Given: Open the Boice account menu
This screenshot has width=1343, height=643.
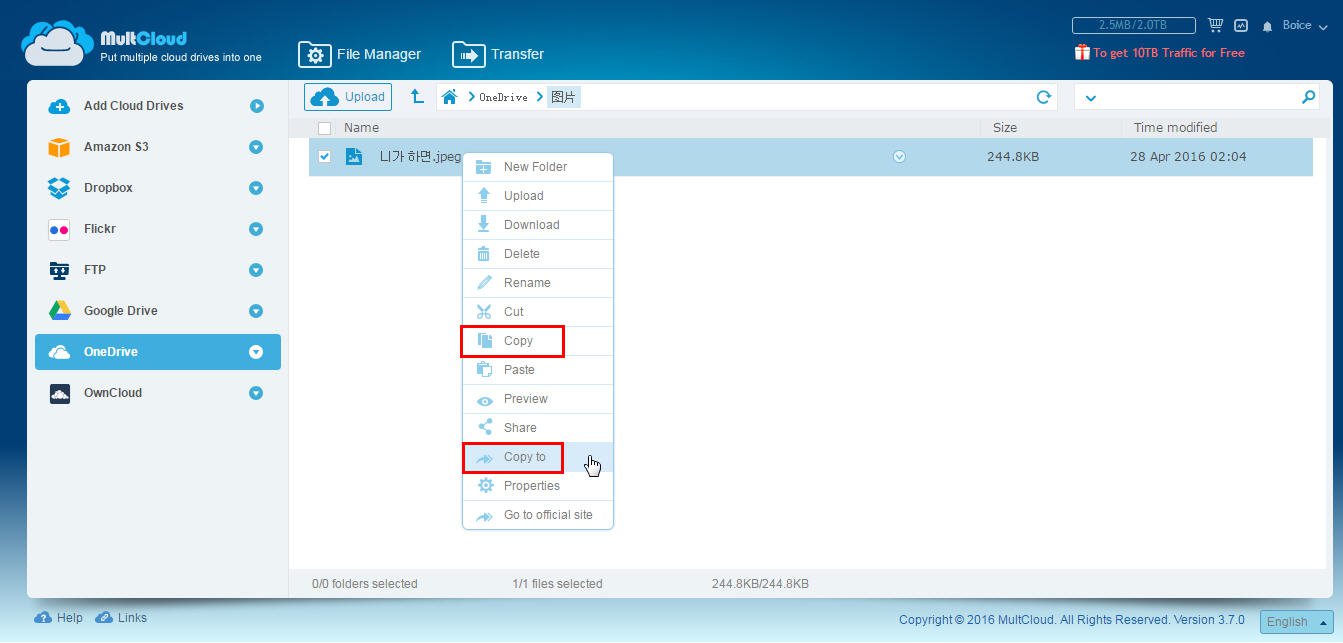Looking at the screenshot, I should click(x=1305, y=26).
